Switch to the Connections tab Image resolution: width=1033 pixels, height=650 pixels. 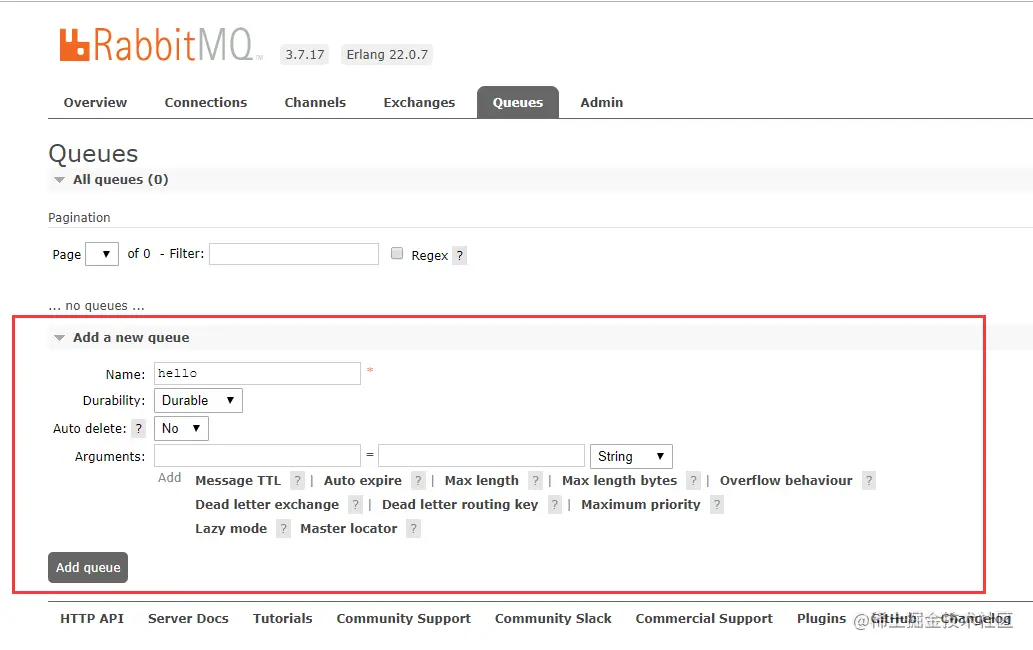(206, 103)
